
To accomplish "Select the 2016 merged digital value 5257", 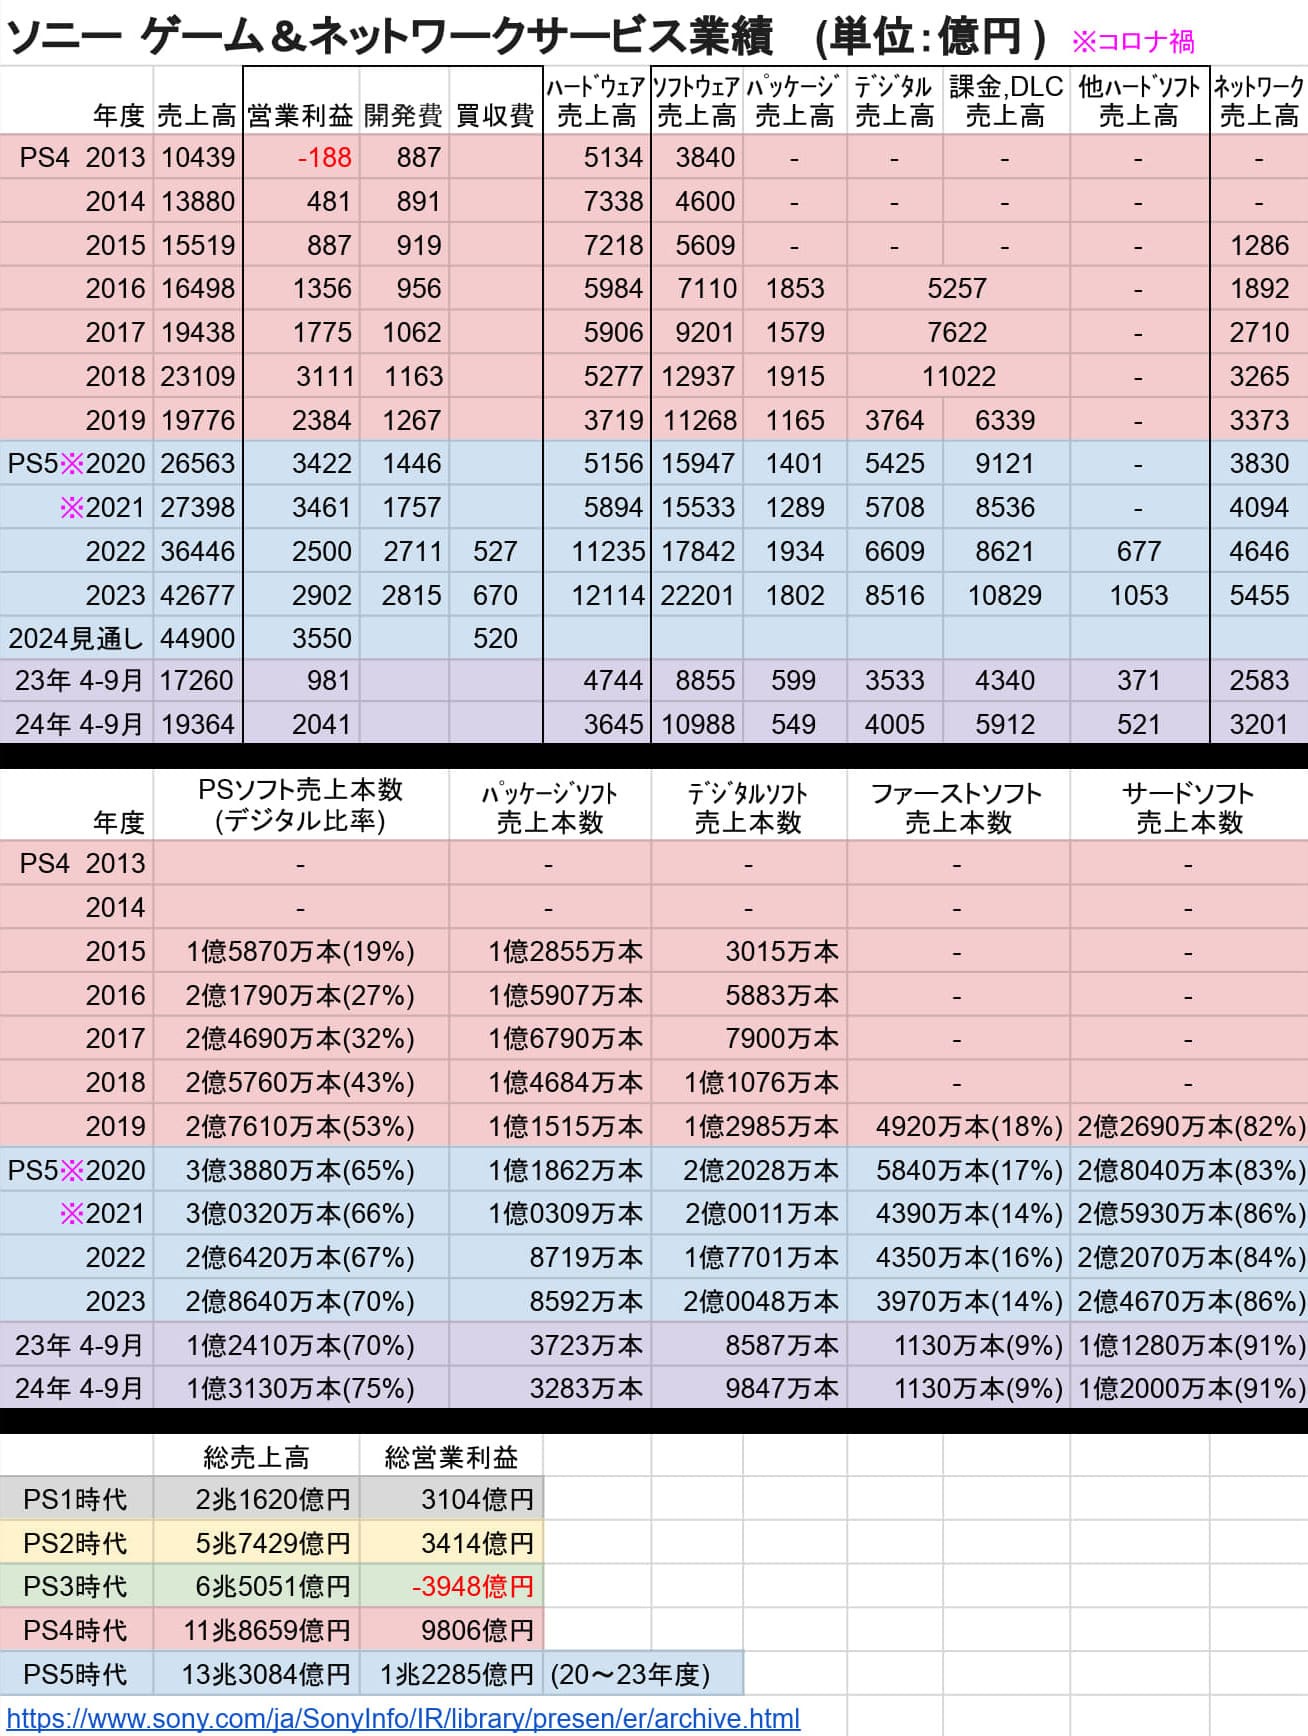I will (x=957, y=289).
